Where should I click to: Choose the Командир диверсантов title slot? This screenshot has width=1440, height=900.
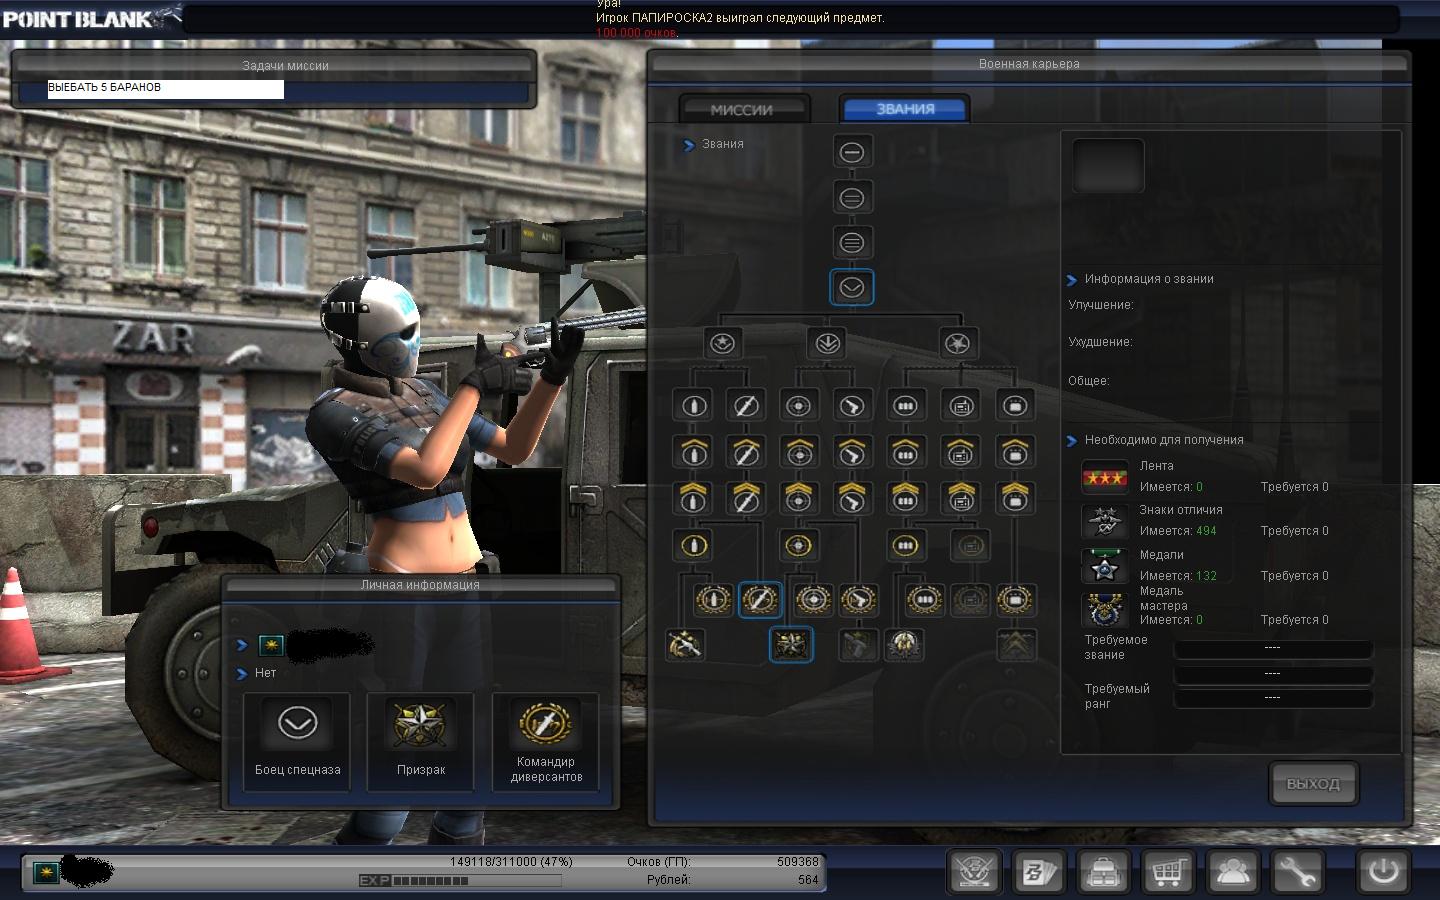click(x=545, y=741)
